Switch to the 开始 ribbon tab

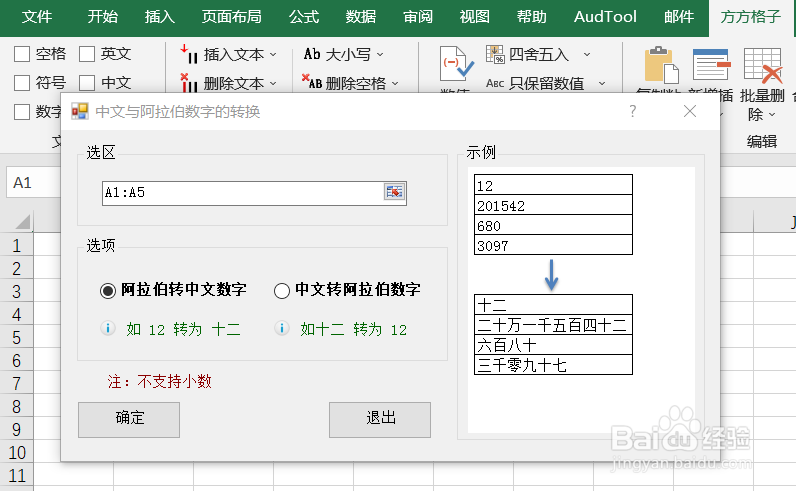point(102,17)
